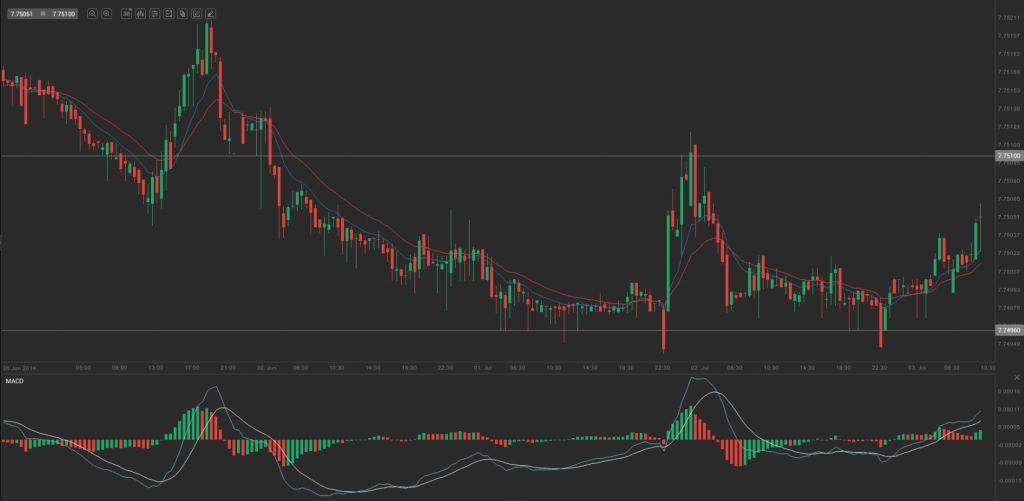
Task: Click the copy documents icon in the toolbar
Action: 183,14
